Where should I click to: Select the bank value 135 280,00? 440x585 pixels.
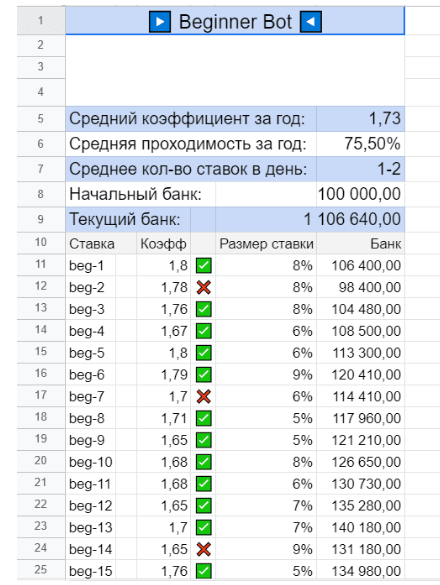361,506
